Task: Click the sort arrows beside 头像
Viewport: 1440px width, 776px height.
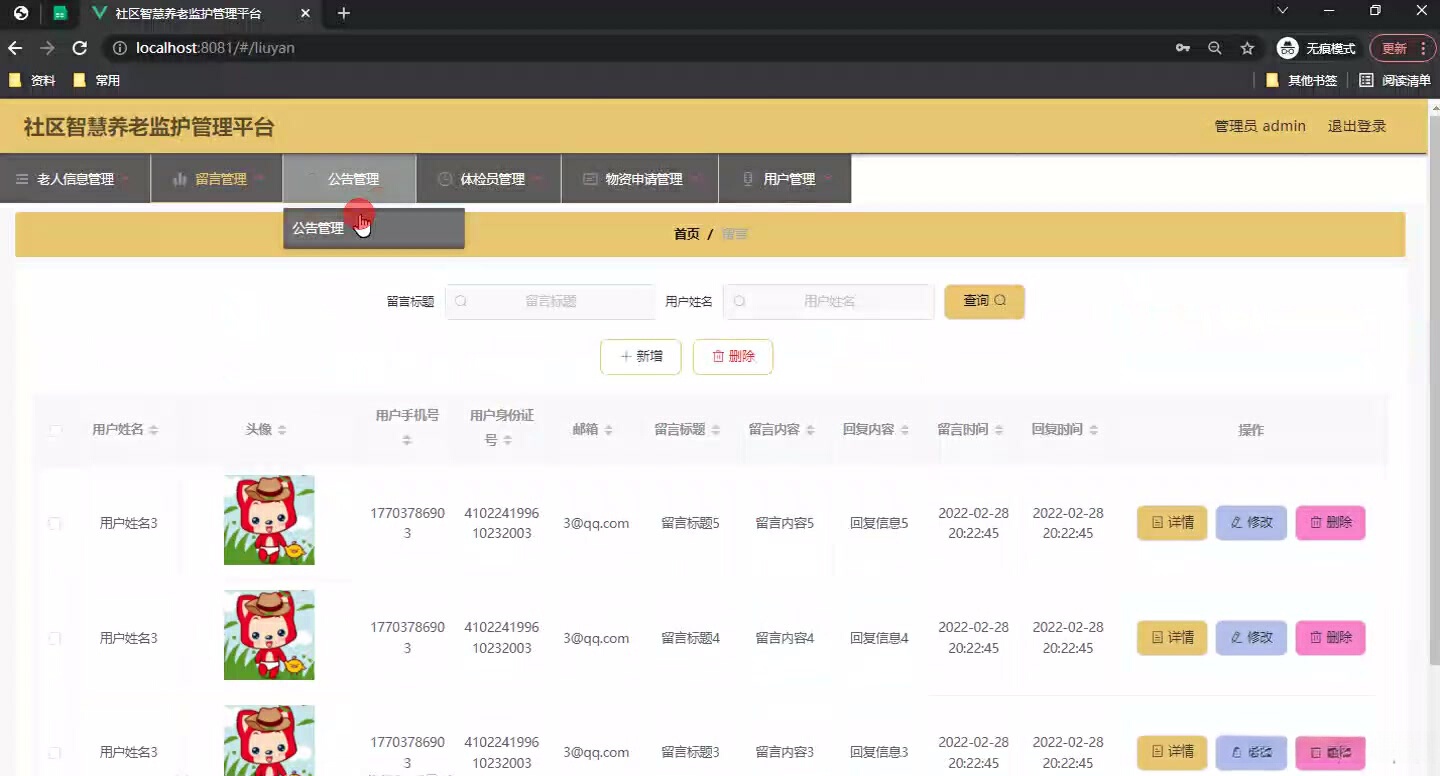Action: pos(282,430)
